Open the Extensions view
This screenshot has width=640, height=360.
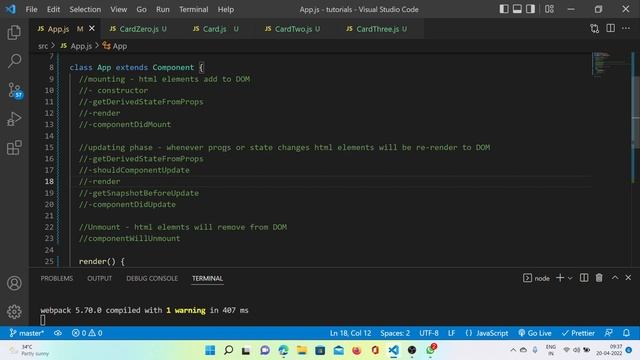pyautogui.click(x=14, y=147)
